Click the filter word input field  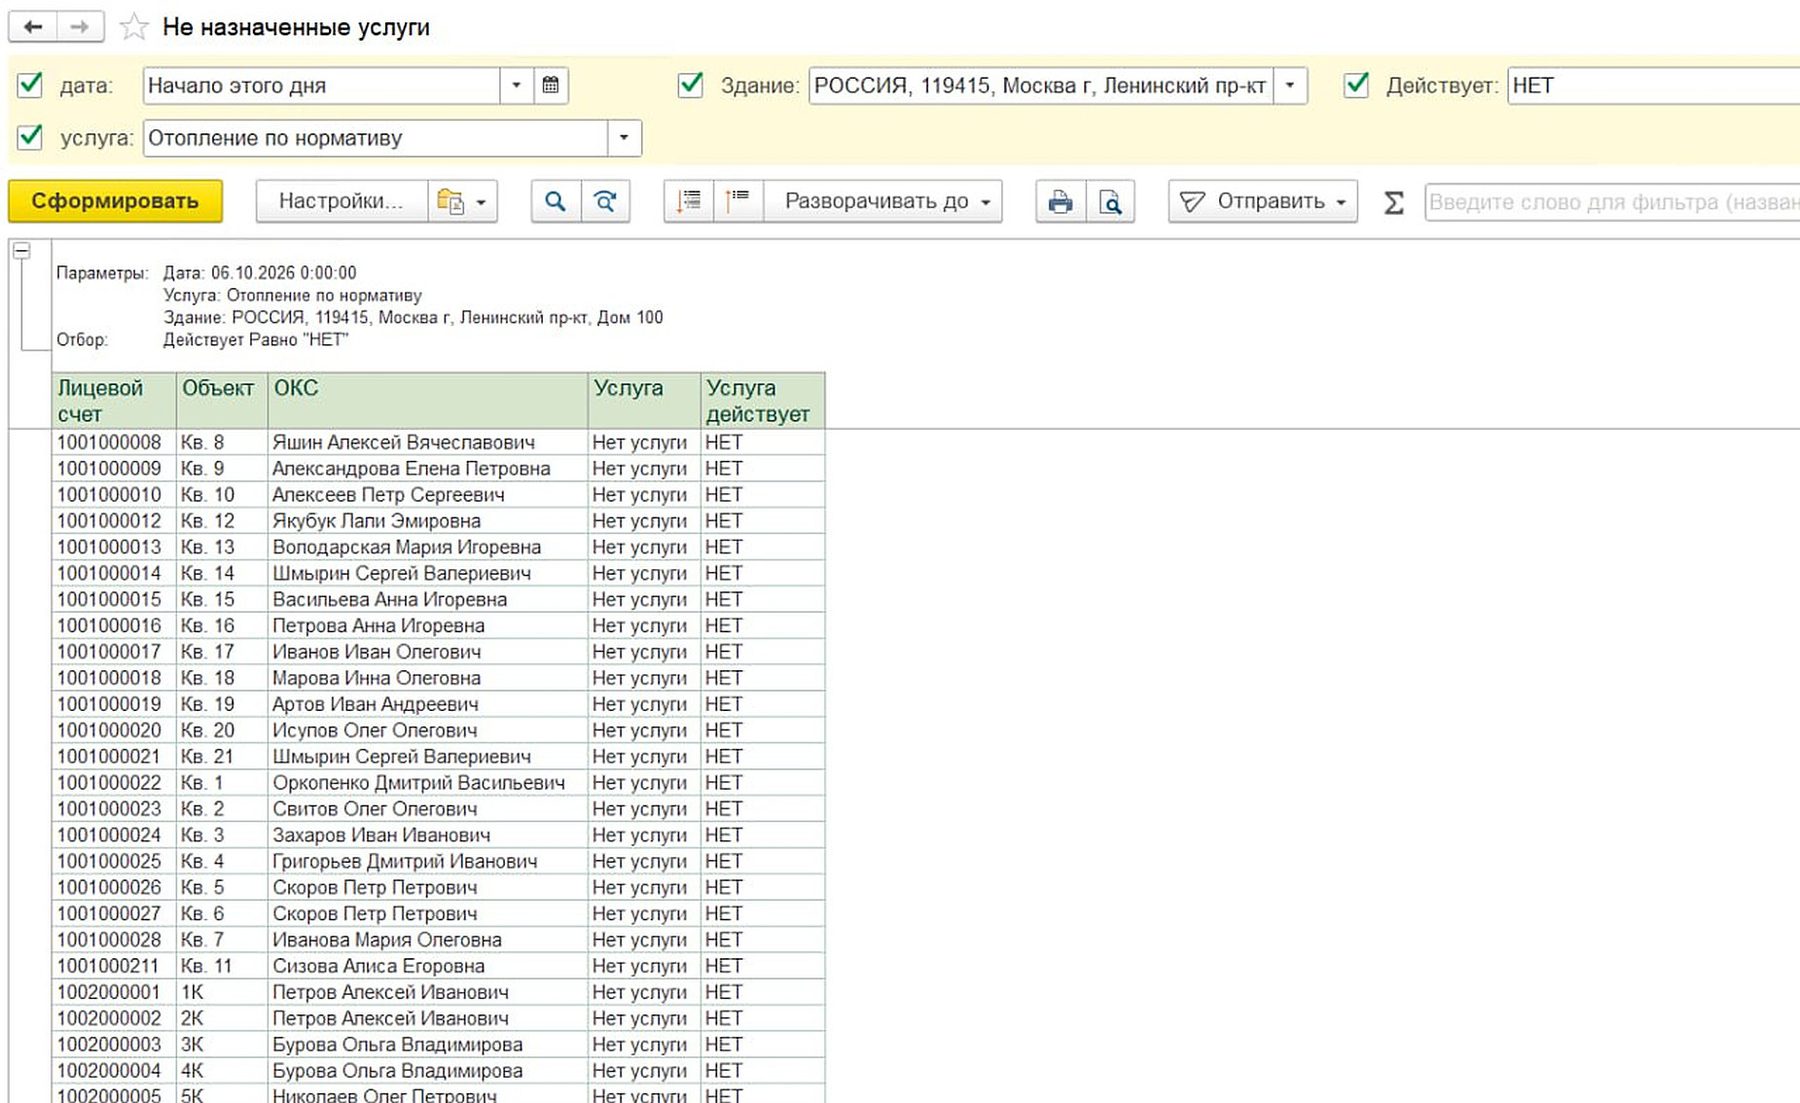pos(1612,202)
